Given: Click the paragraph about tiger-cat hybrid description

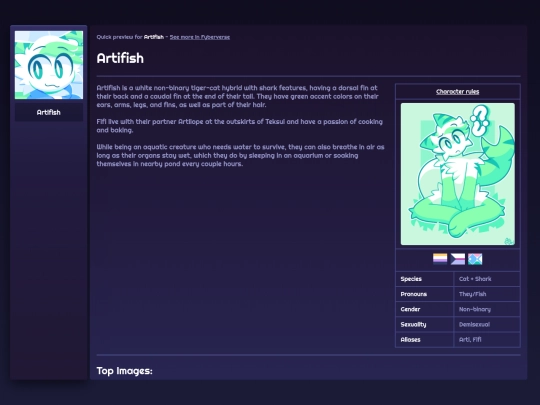Looking at the screenshot, I should (238, 96).
